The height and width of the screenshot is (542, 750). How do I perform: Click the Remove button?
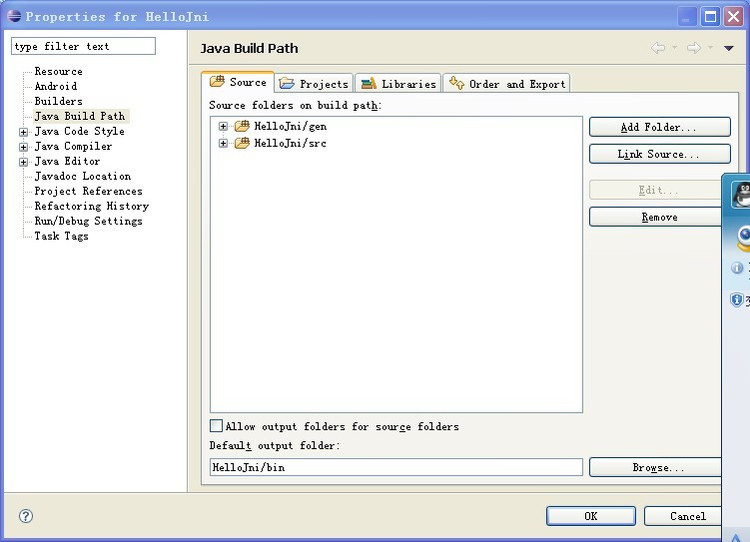pyautogui.click(x=656, y=217)
